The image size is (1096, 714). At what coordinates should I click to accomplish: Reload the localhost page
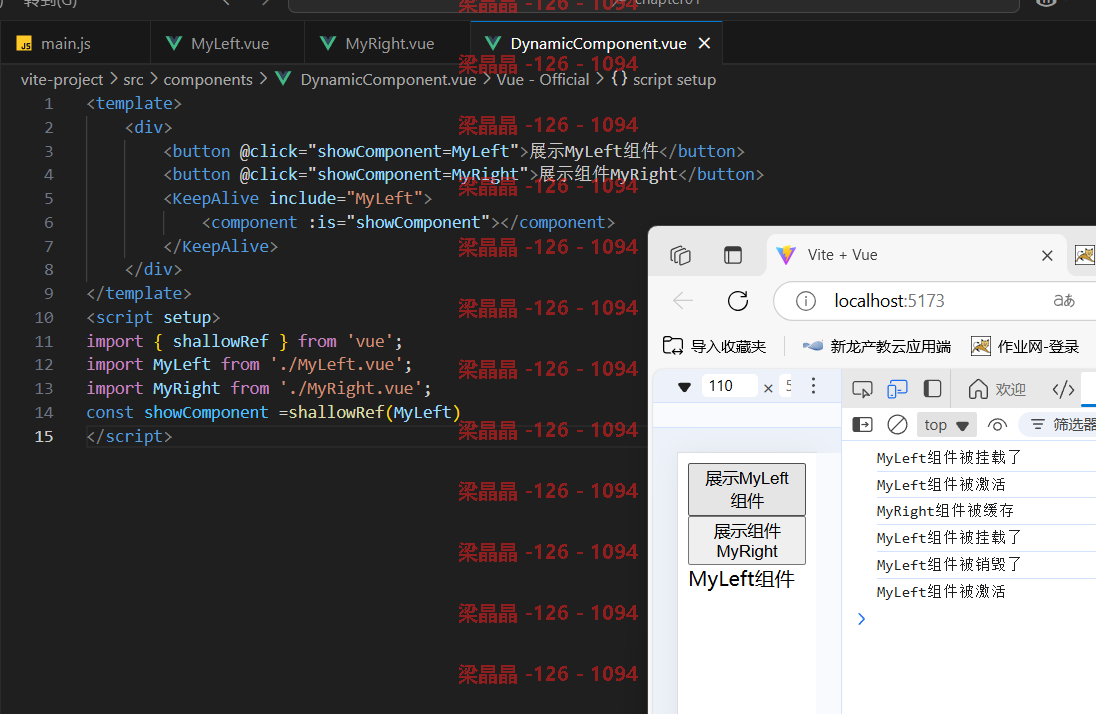738,301
